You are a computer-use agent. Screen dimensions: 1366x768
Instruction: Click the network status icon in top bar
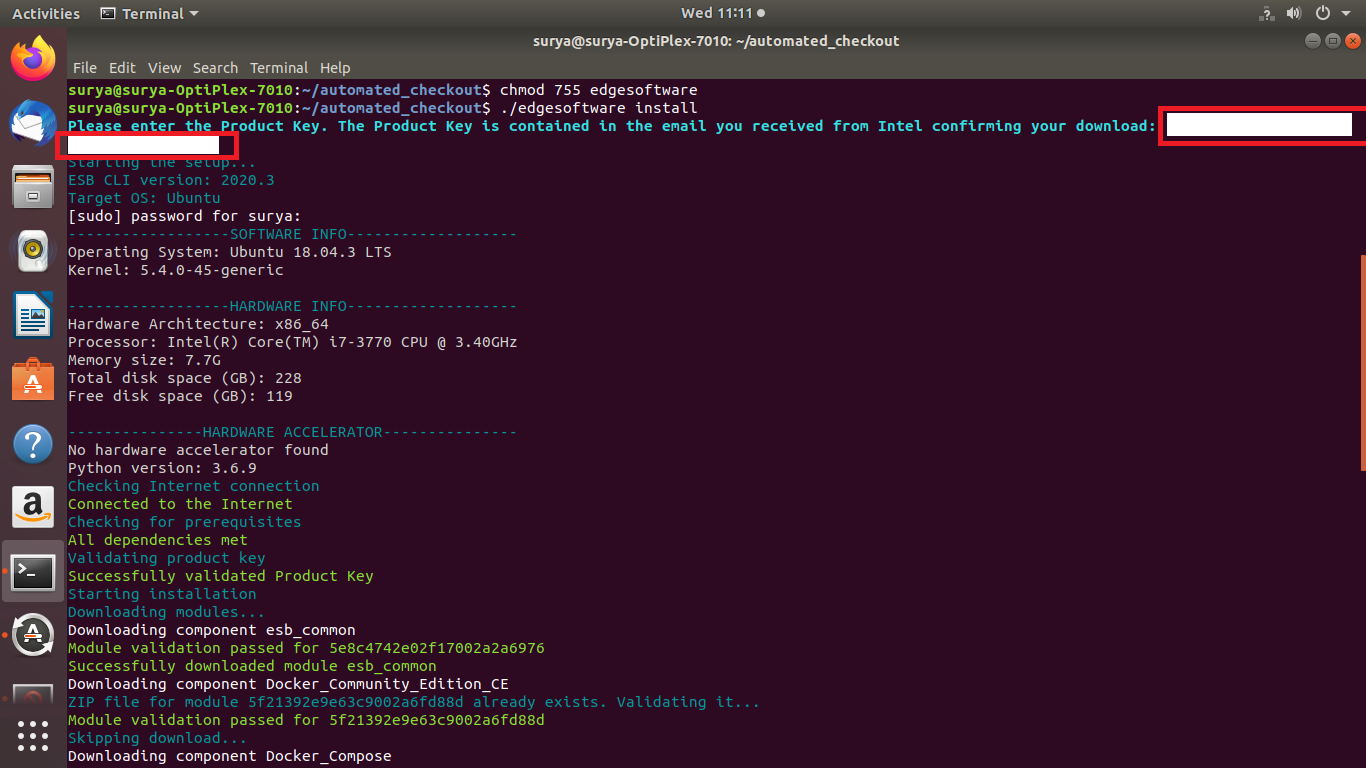click(x=1265, y=14)
